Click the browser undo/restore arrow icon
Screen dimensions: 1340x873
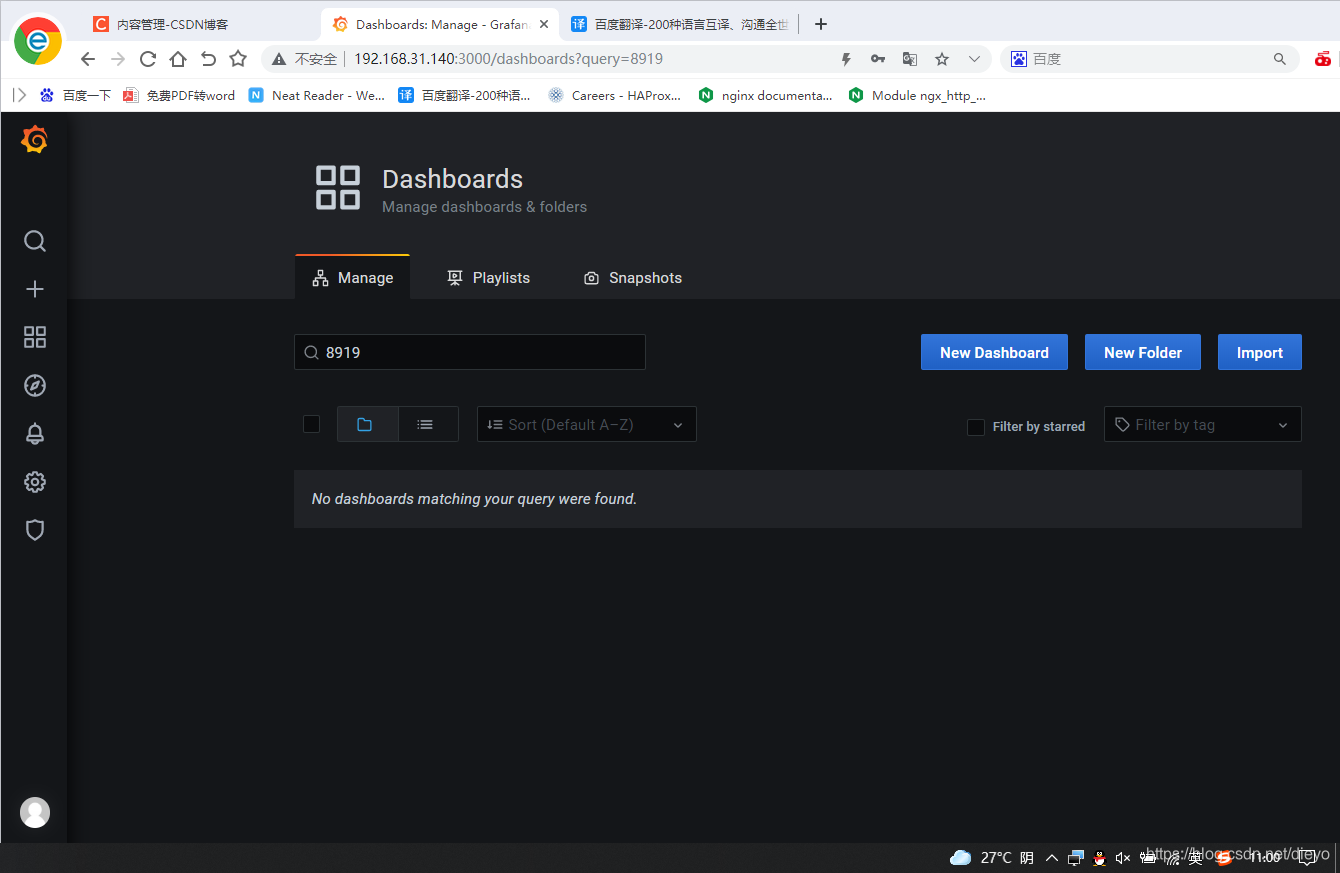(x=208, y=59)
